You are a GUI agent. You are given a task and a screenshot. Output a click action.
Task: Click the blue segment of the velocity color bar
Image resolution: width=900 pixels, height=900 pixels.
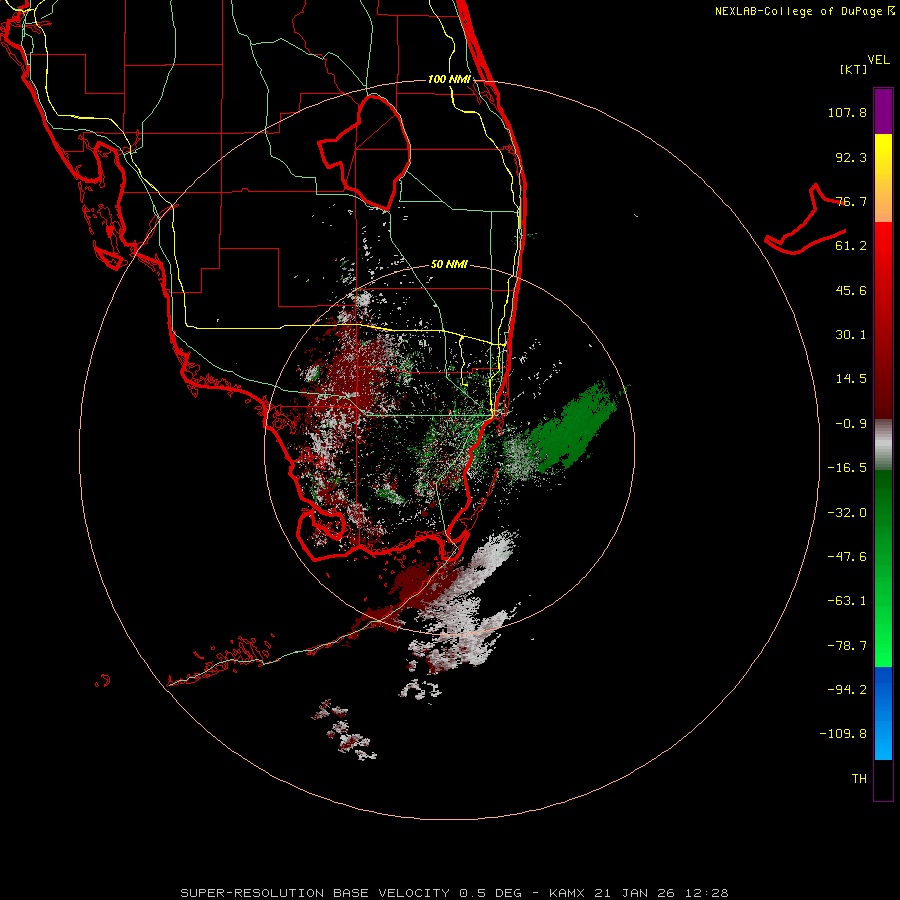coord(883,713)
